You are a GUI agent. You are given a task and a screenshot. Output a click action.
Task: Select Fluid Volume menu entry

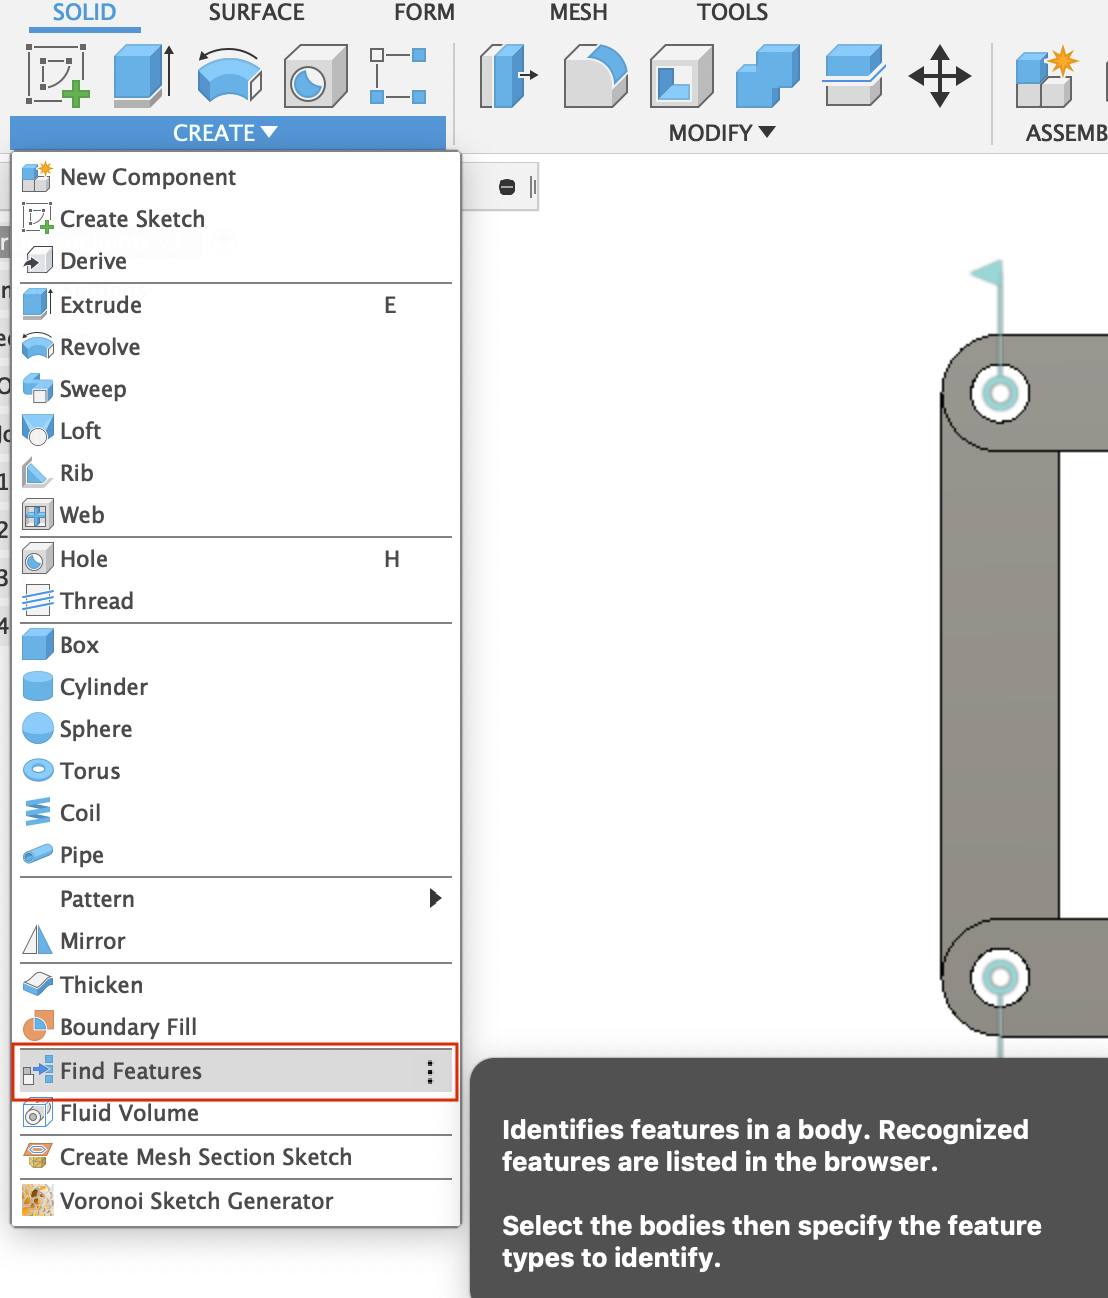tap(236, 1113)
